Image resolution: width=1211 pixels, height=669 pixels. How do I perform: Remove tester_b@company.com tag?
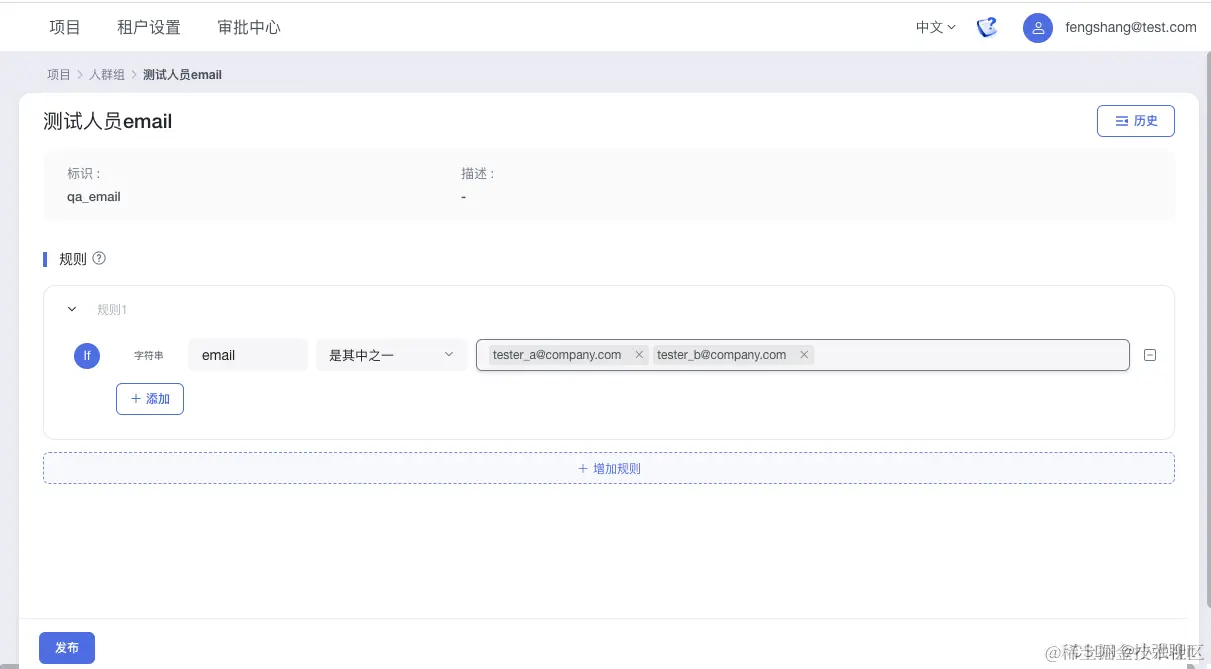point(804,355)
